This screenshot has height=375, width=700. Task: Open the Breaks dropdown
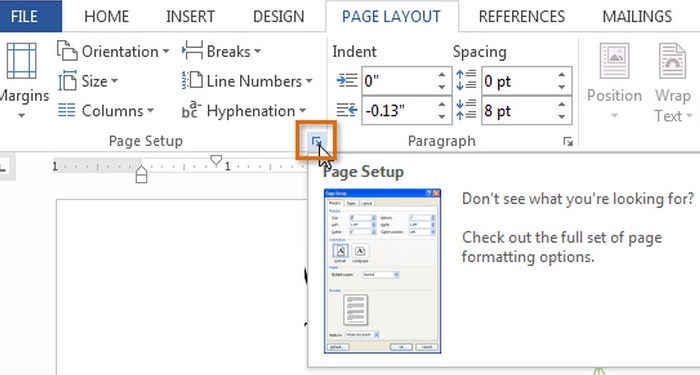221,51
